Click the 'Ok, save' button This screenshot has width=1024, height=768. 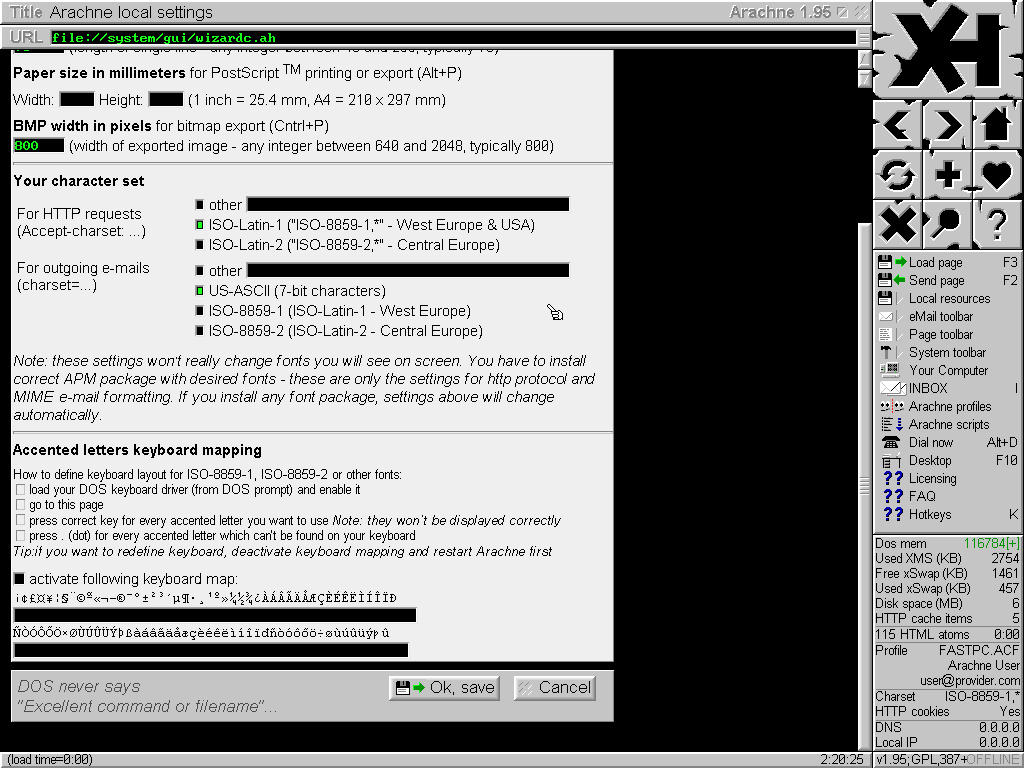pyautogui.click(x=445, y=688)
